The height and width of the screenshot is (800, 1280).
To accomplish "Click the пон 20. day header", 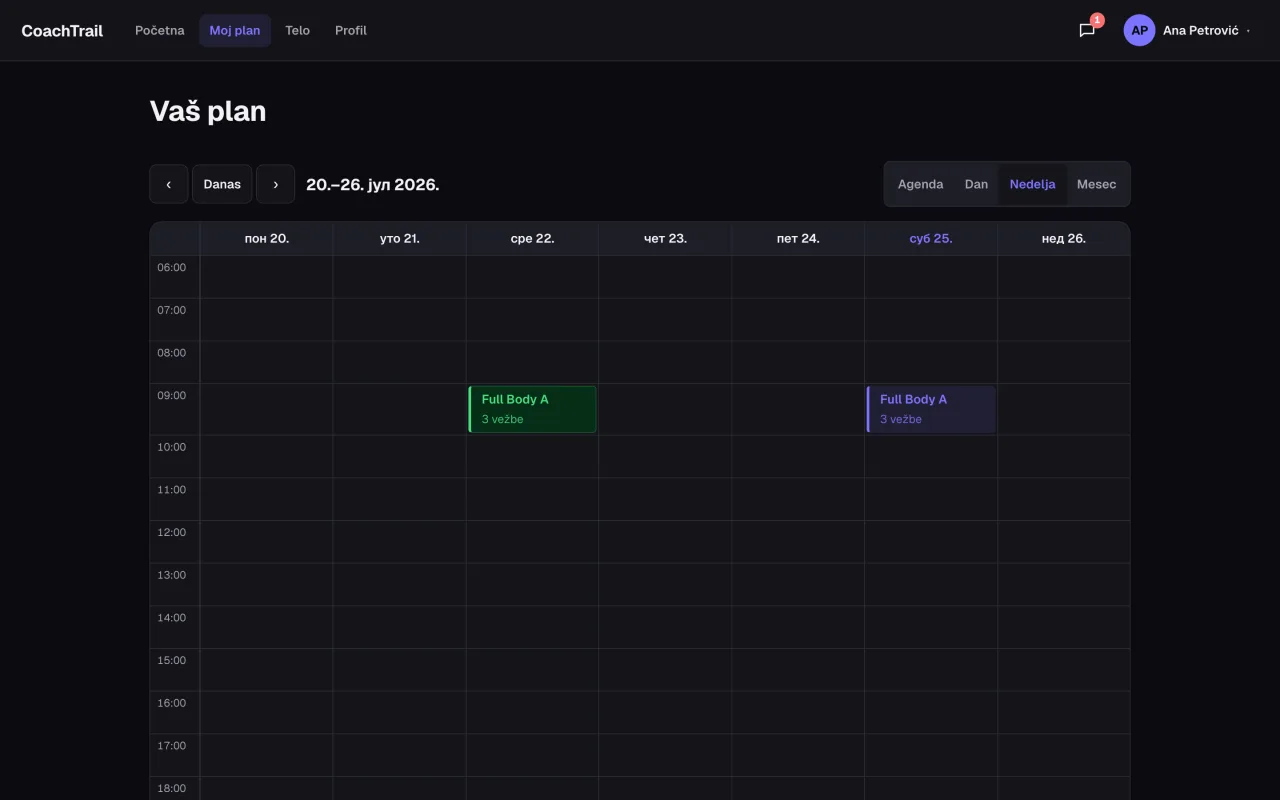I will [267, 238].
